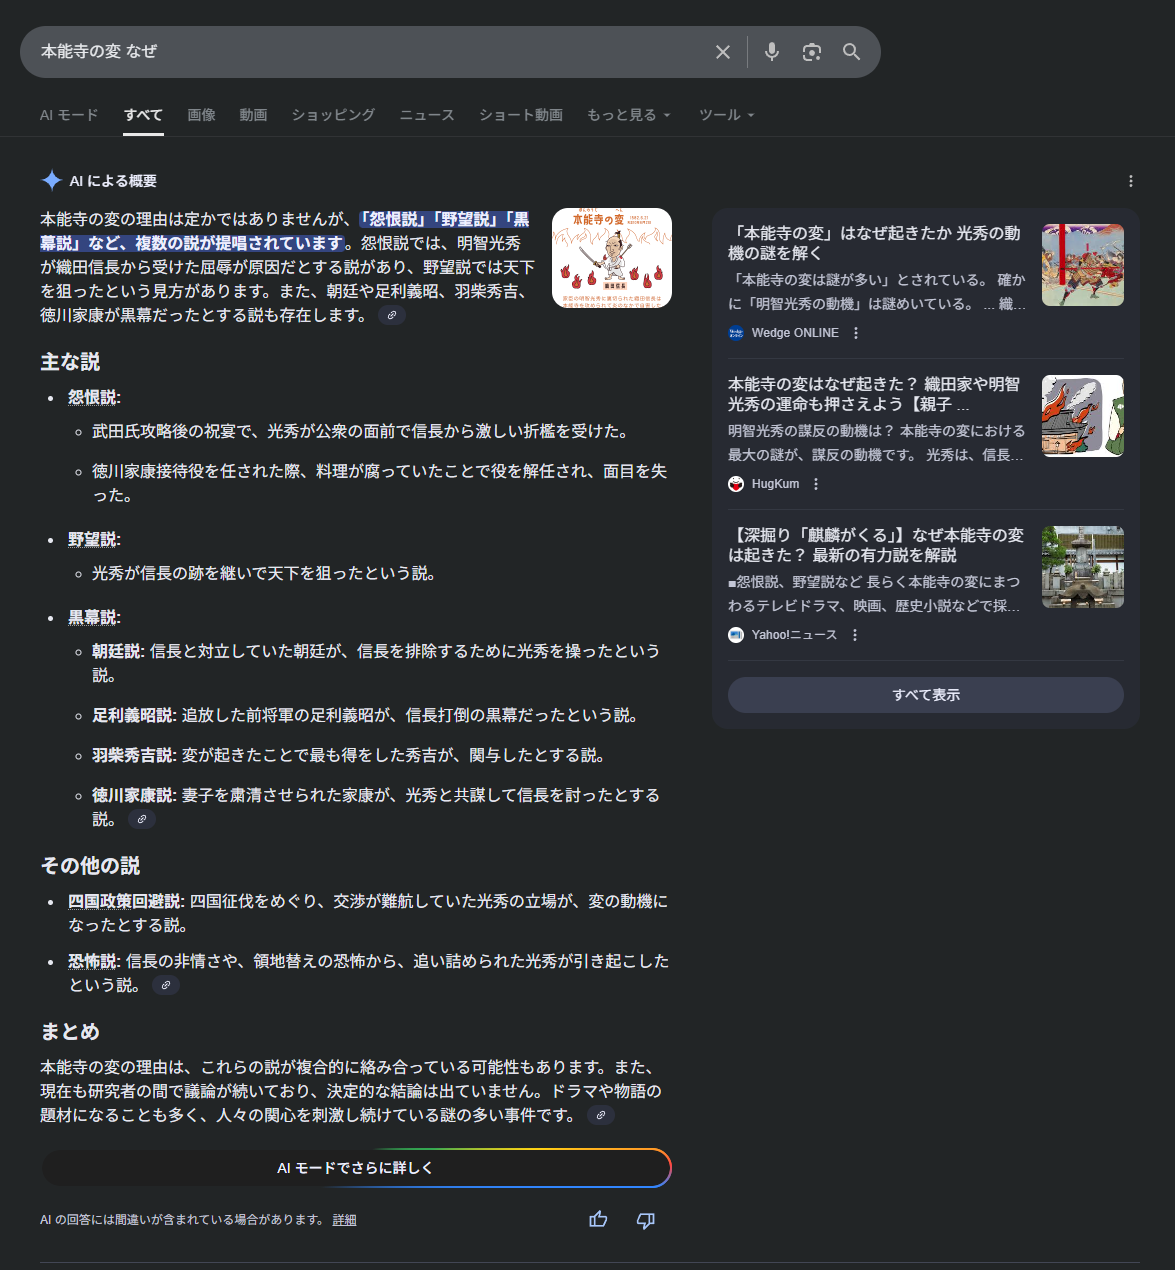1175x1270 pixels.
Task: Give a thumbs up to the AI answer
Action: click(598, 1219)
